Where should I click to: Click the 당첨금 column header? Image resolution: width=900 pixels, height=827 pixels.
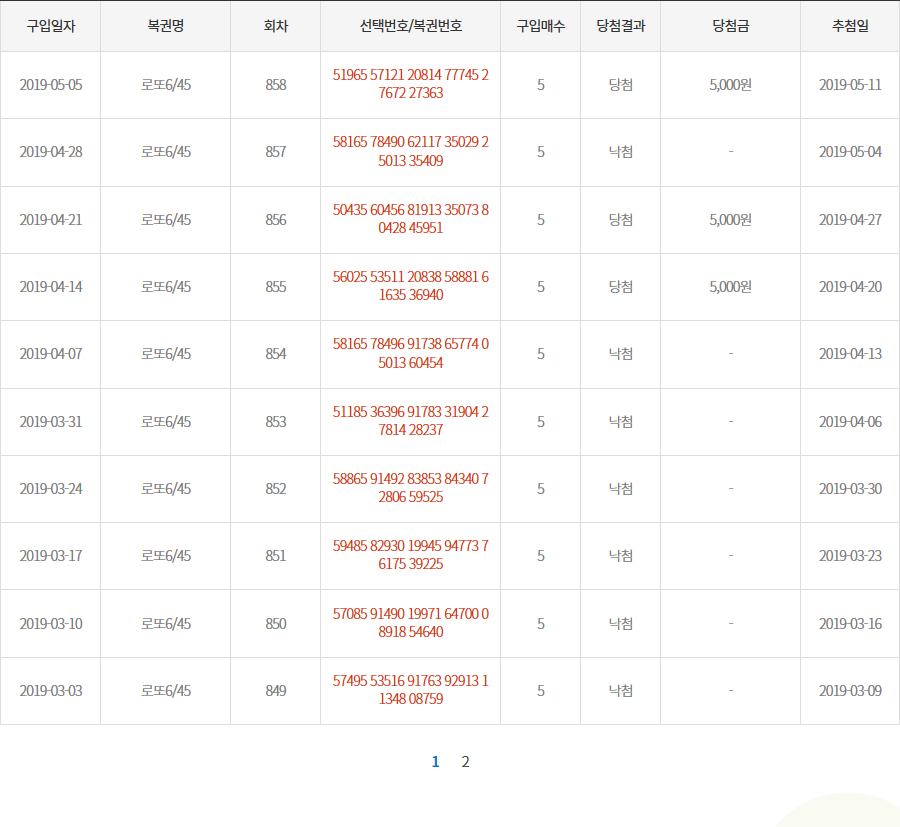730,26
